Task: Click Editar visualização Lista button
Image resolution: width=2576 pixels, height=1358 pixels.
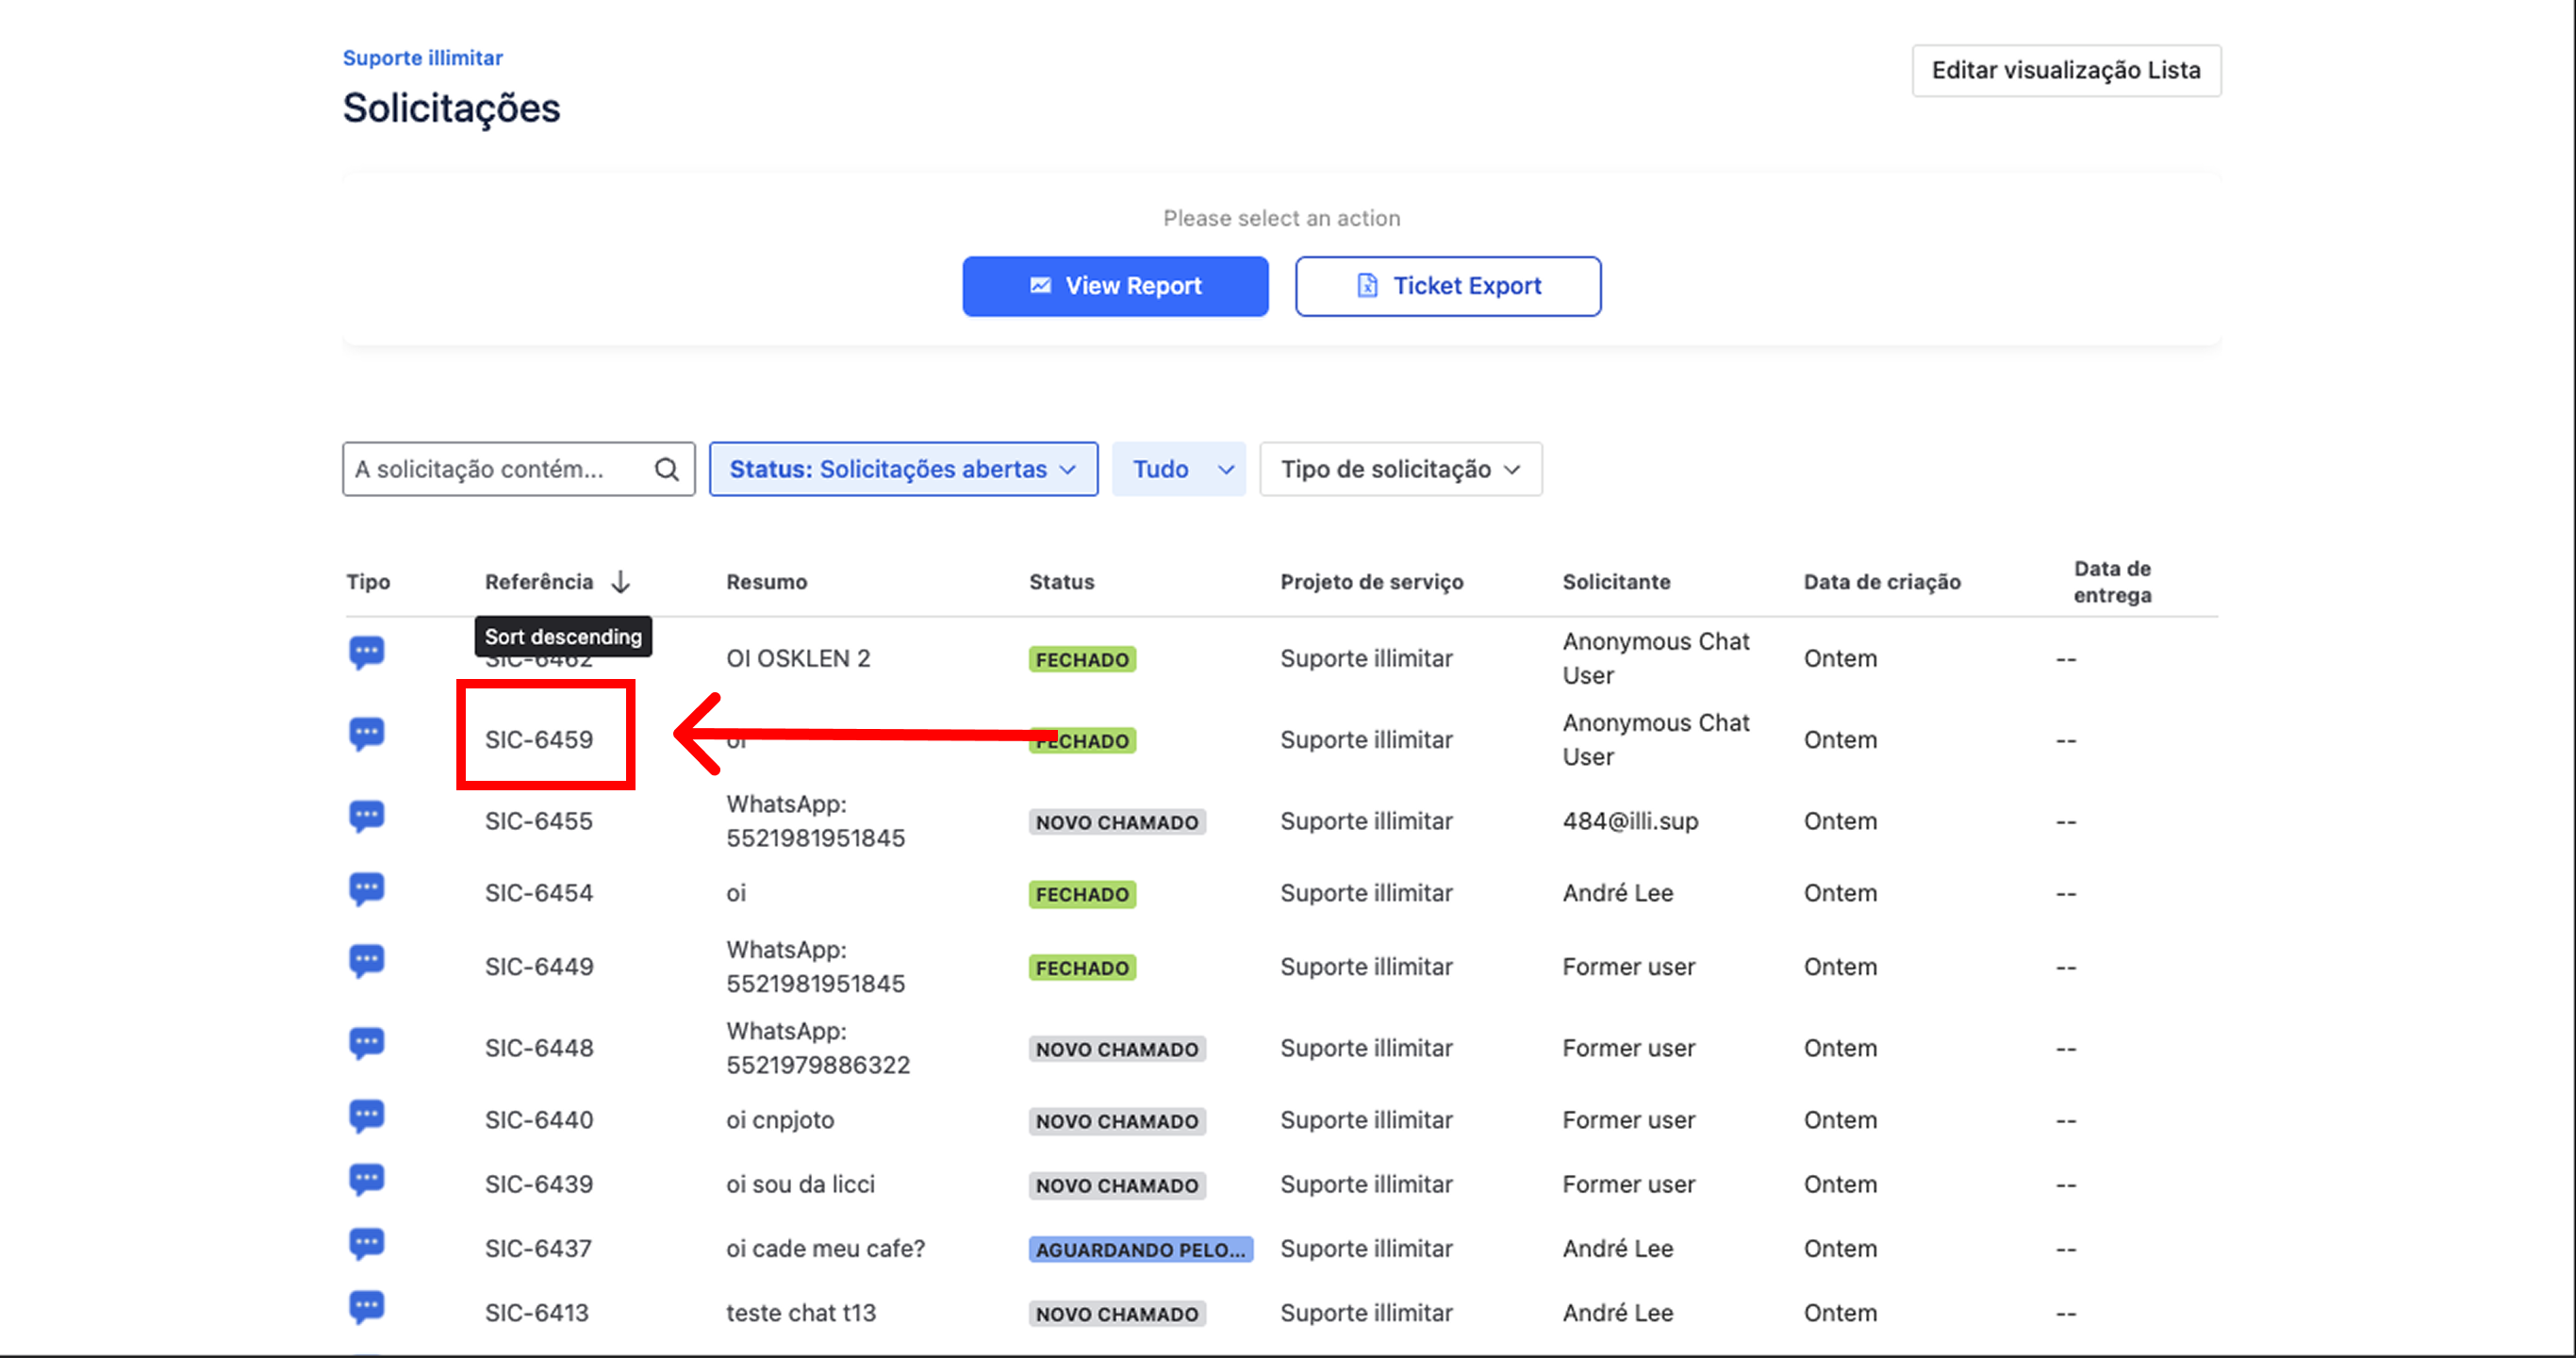Action: 2065,70
